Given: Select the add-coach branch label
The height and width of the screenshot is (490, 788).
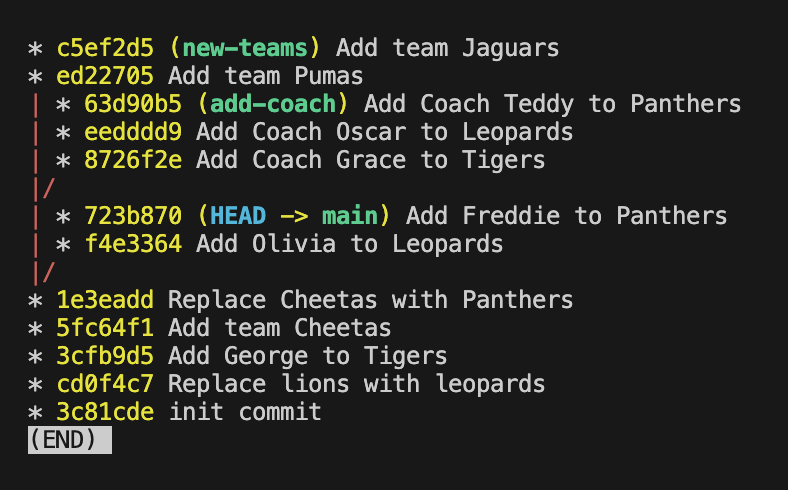Looking at the screenshot, I should click(273, 104).
